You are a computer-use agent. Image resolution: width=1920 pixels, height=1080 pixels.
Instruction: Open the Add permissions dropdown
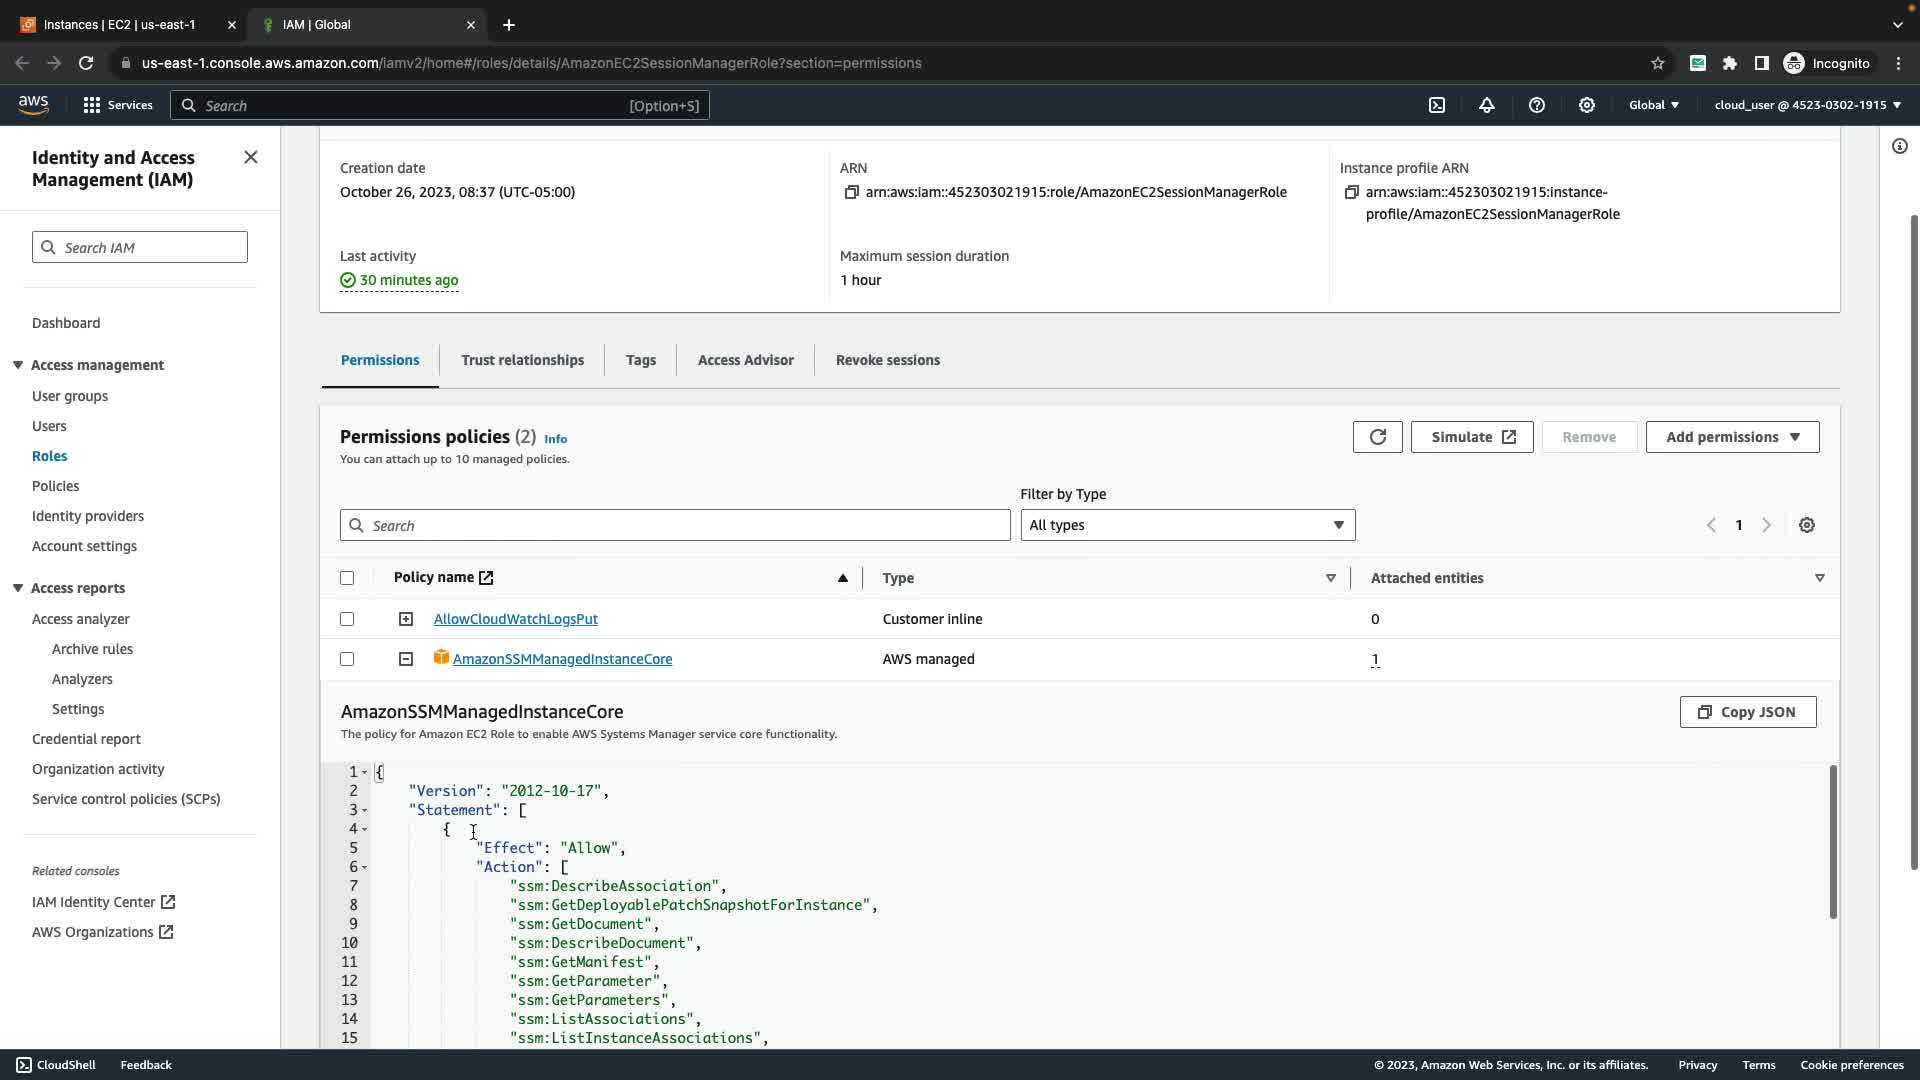coord(1732,437)
